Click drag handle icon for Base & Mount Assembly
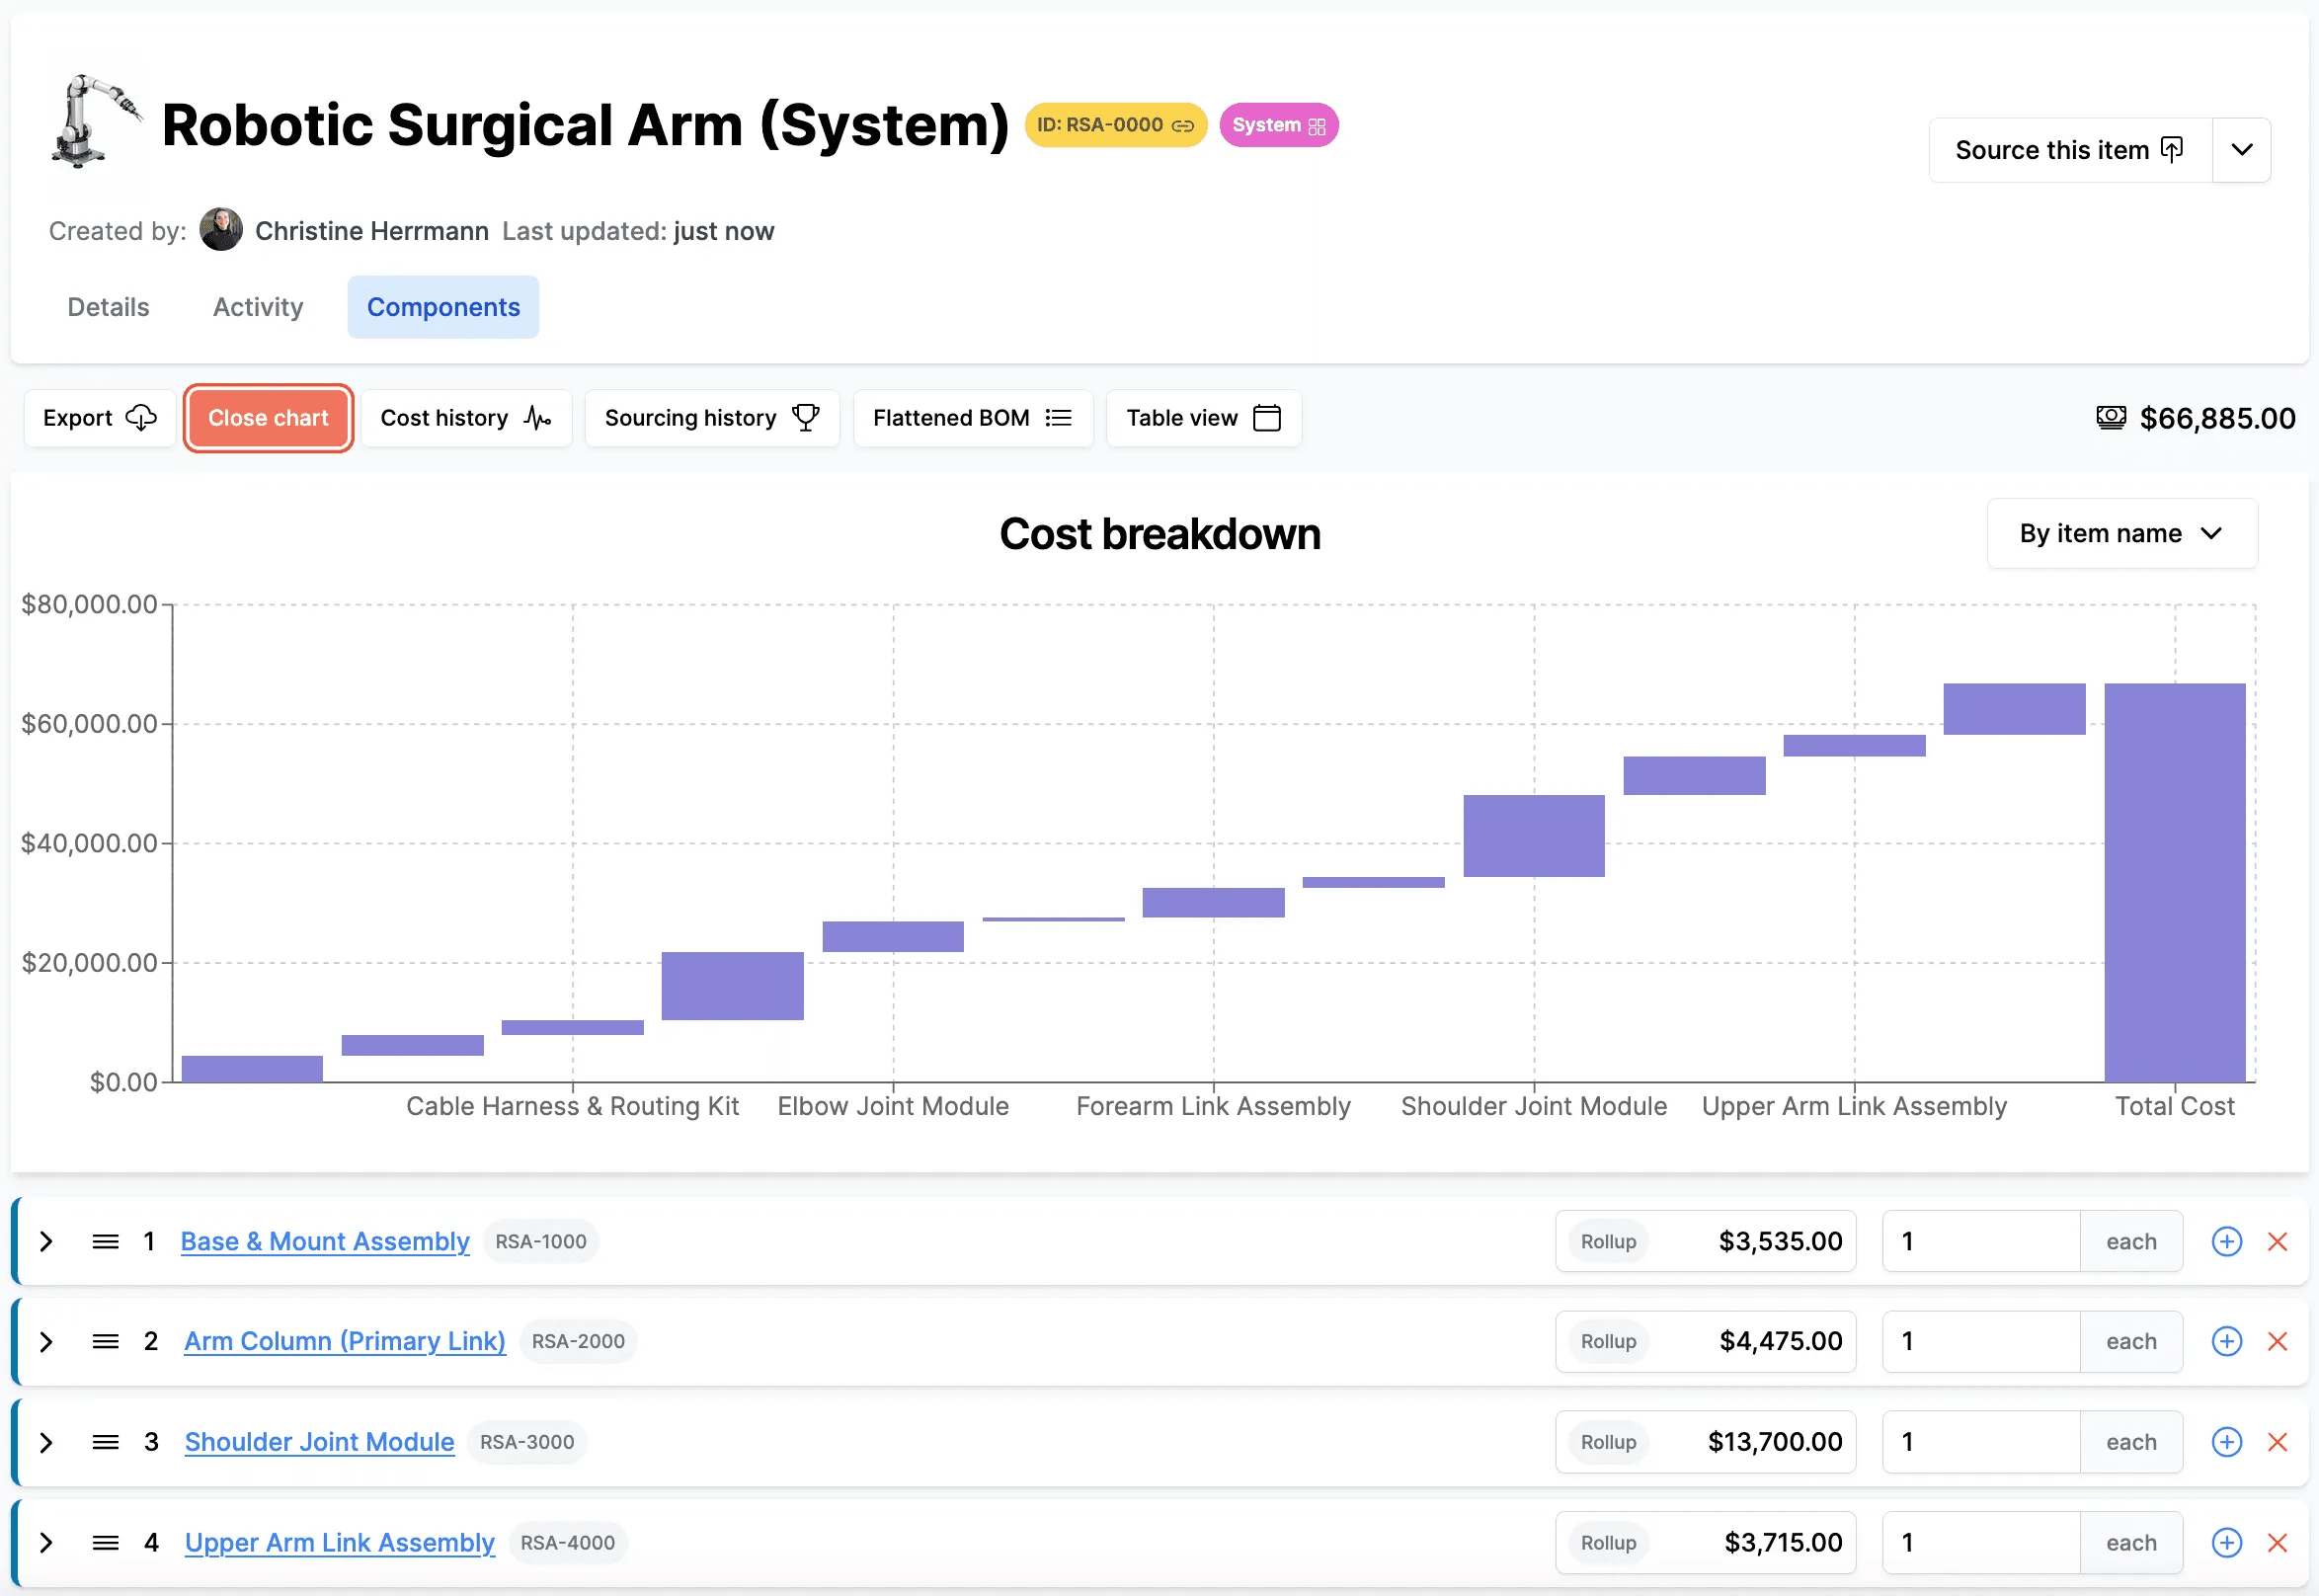The image size is (2319, 1596). coord(105,1241)
